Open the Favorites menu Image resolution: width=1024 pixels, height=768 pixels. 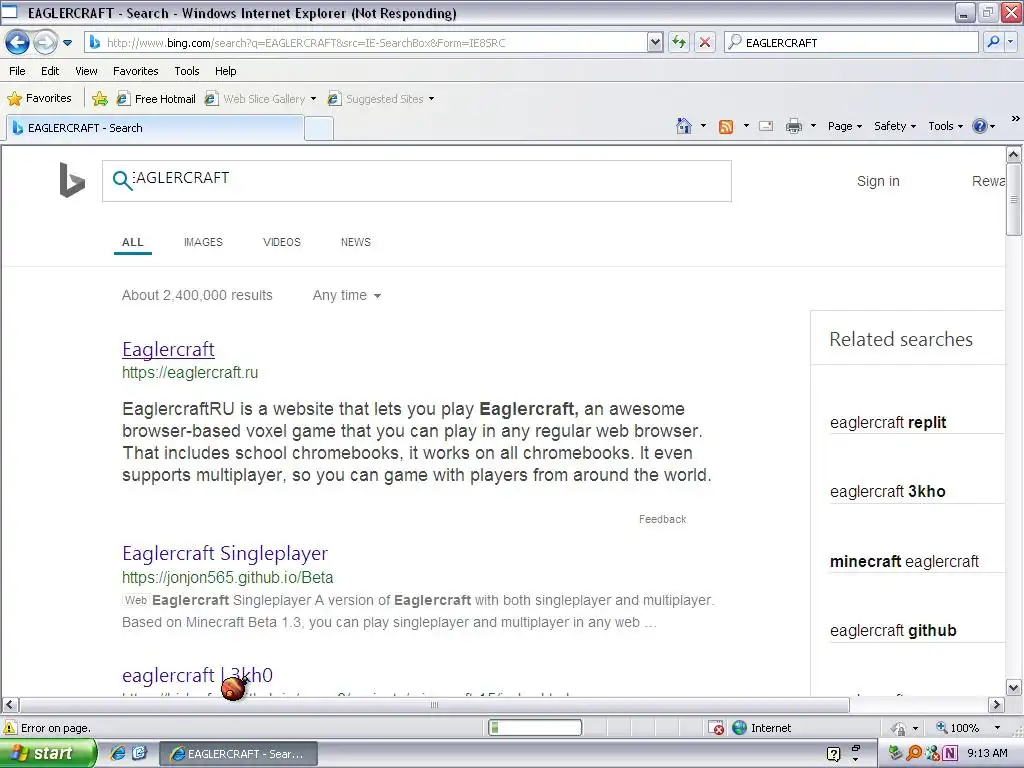(x=135, y=71)
